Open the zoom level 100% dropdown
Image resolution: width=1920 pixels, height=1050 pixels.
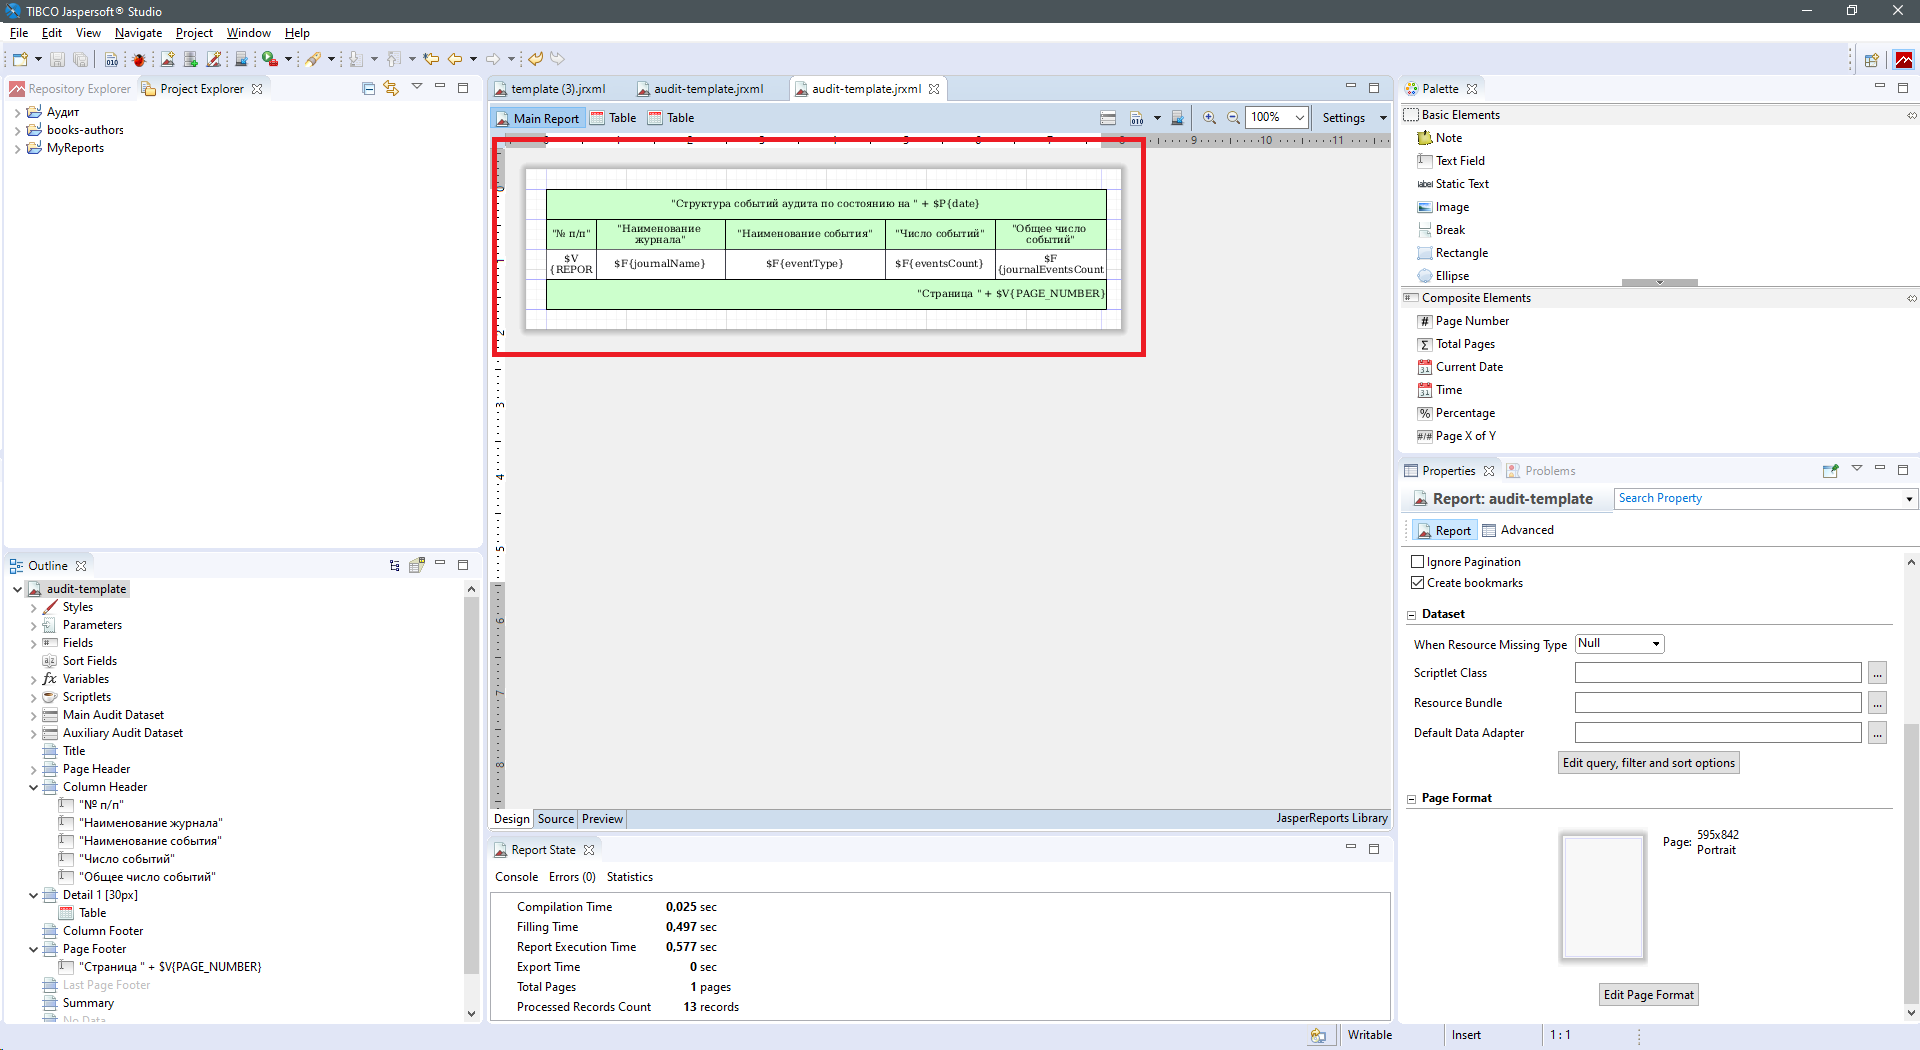click(1299, 118)
